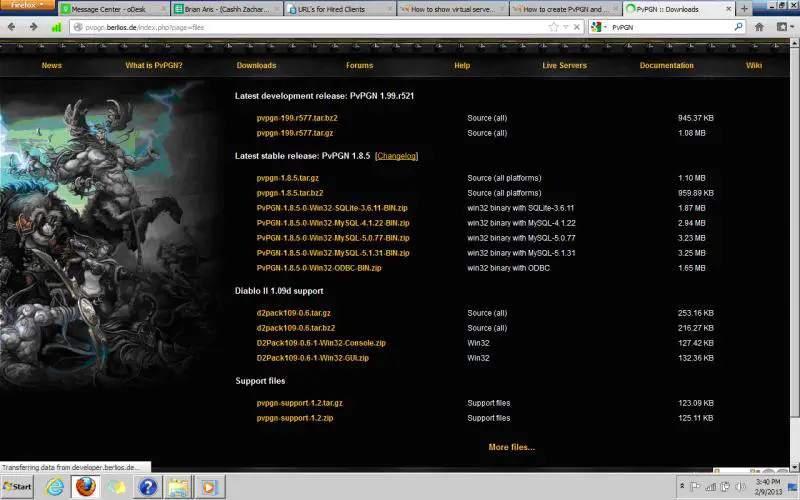Download pvpgn-199.r577.tar.bz2
Image resolution: width=800 pixels, height=500 pixels.
296,118
